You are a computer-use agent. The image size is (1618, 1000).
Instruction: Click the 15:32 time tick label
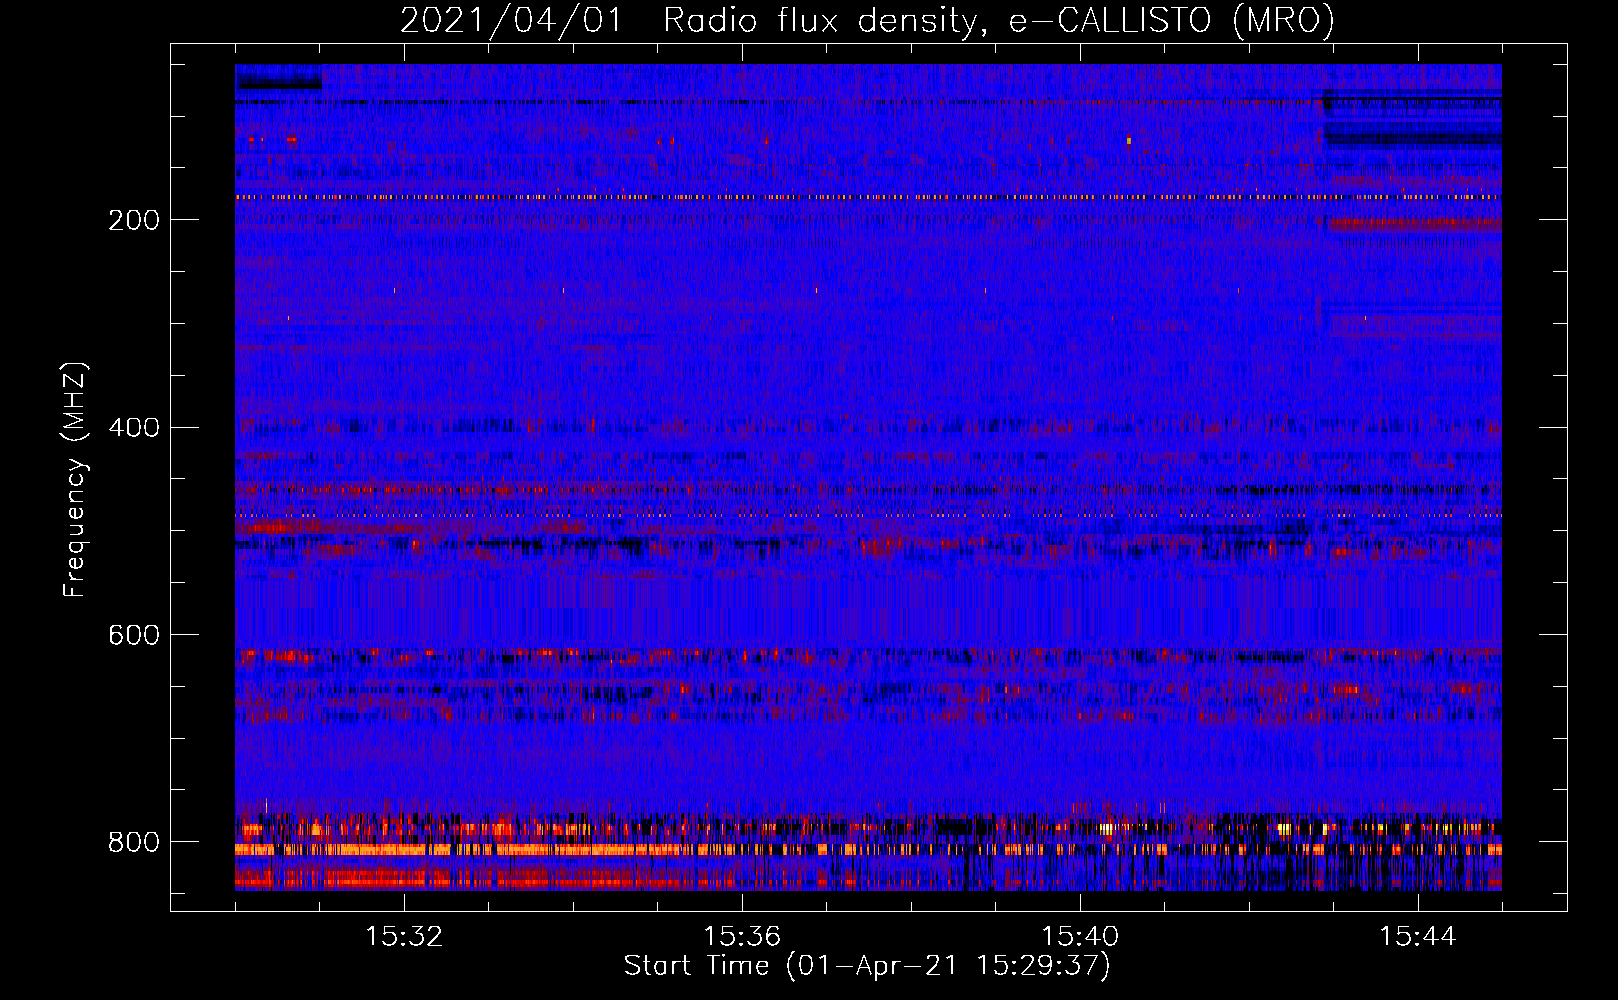[x=404, y=937]
